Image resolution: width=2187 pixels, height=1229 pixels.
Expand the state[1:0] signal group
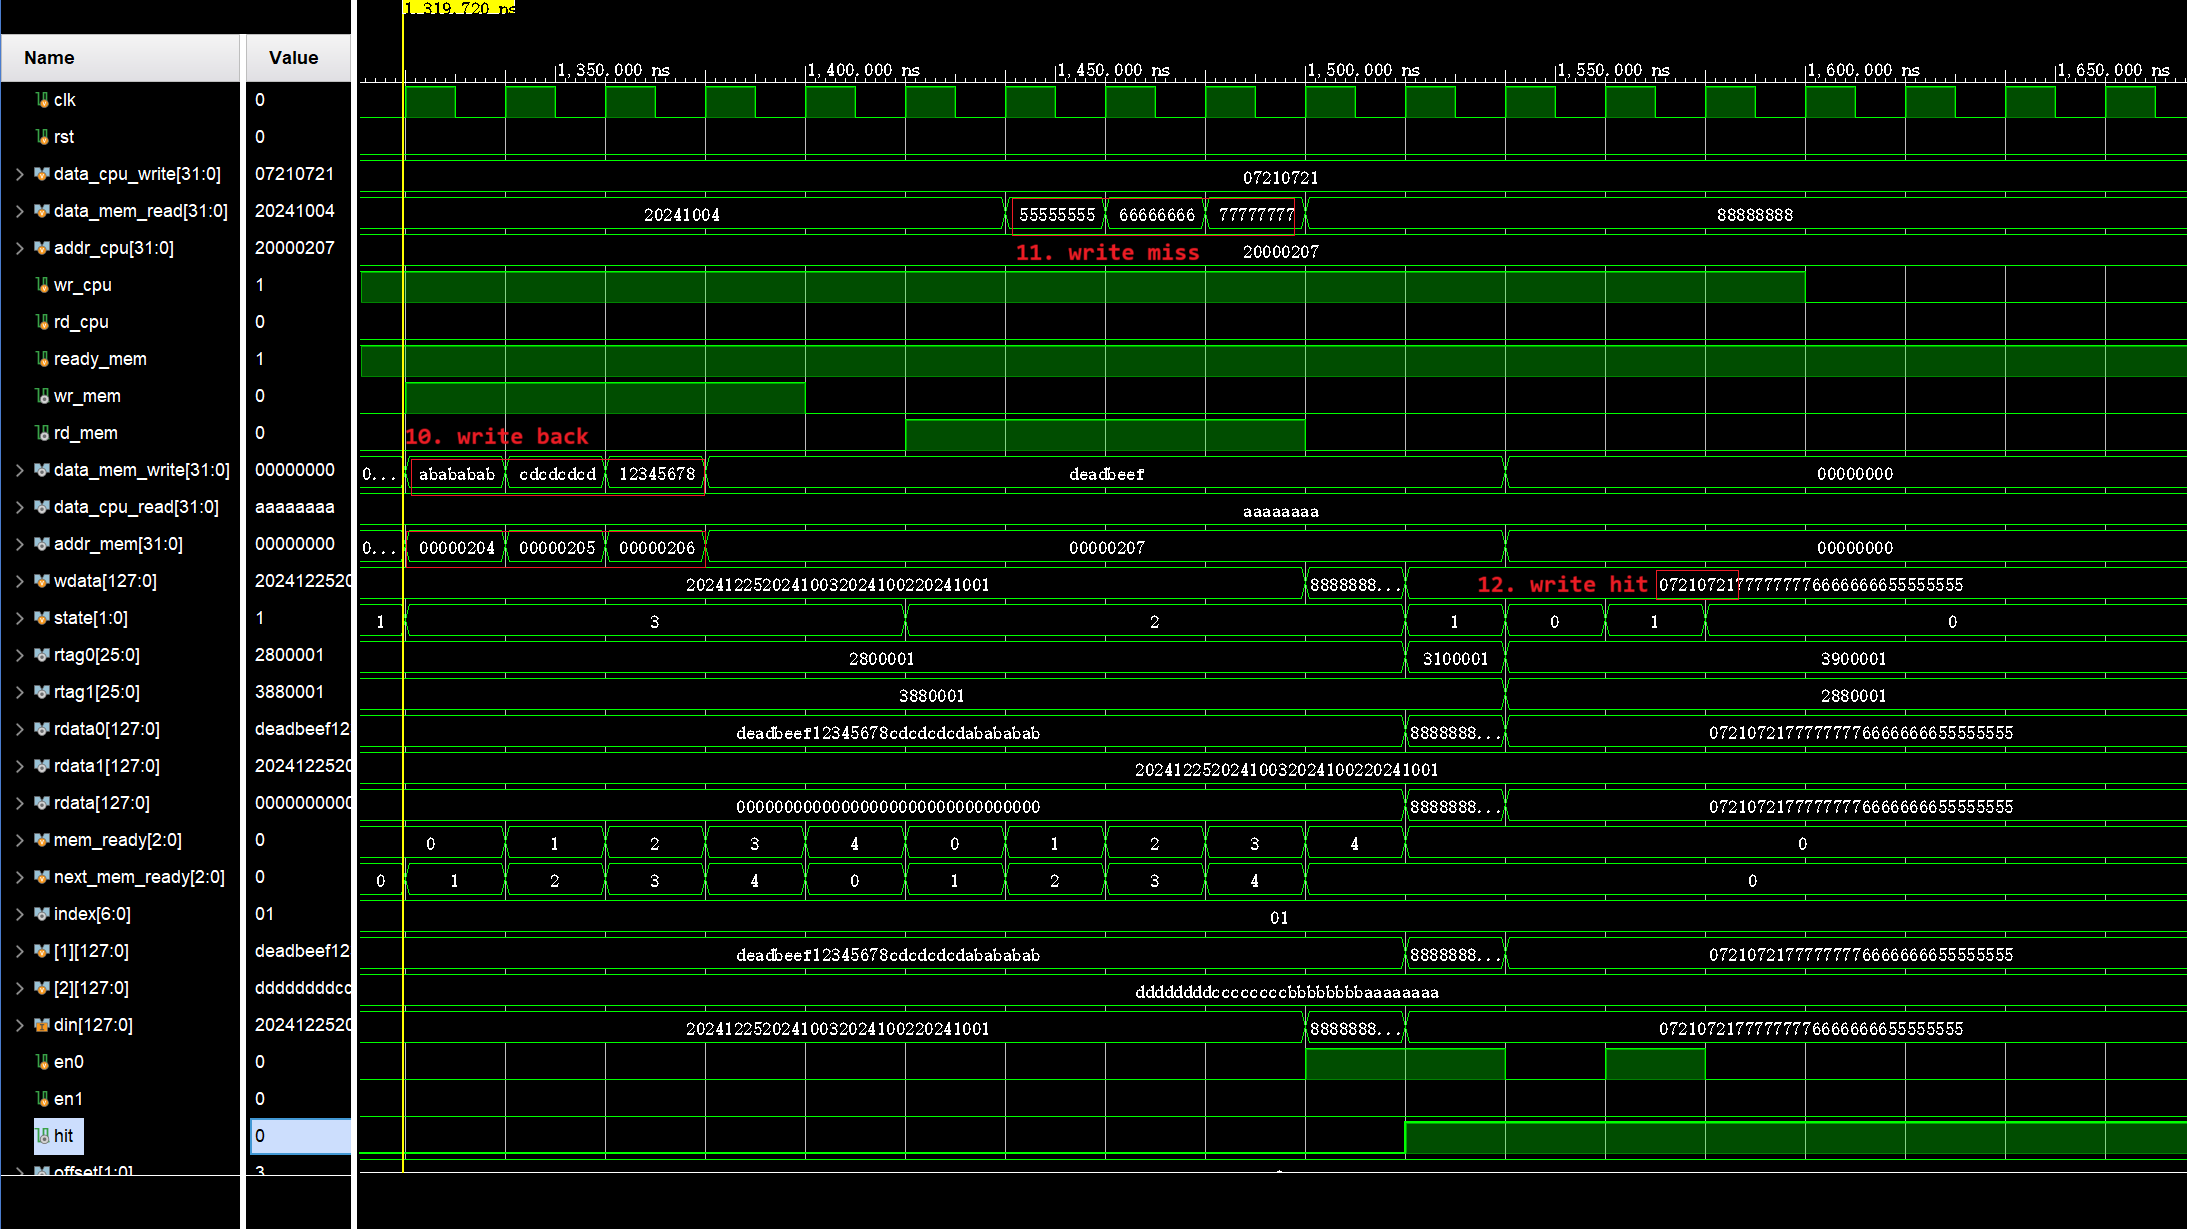tap(19, 618)
